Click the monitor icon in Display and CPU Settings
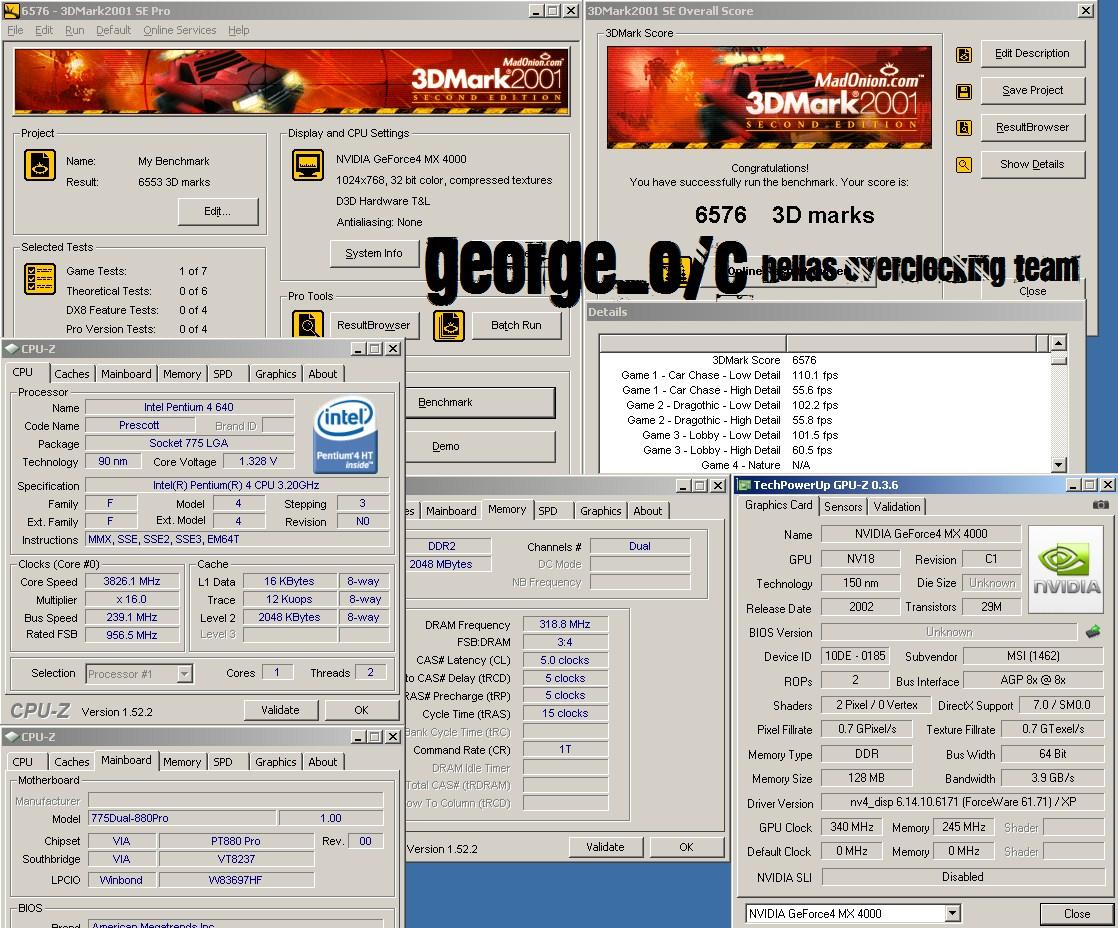 click(x=308, y=165)
